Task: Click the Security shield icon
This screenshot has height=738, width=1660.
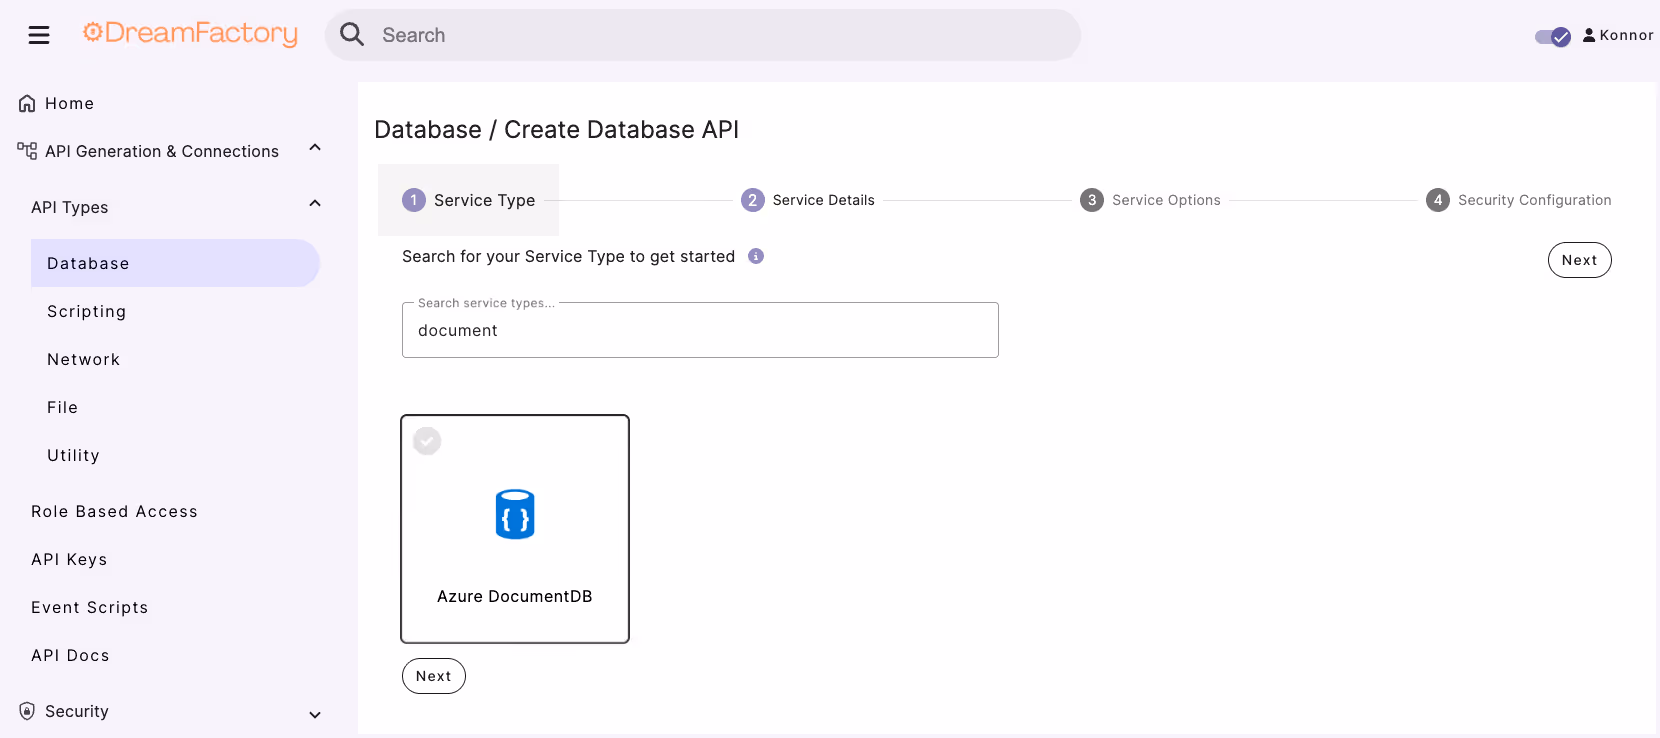Action: point(27,711)
